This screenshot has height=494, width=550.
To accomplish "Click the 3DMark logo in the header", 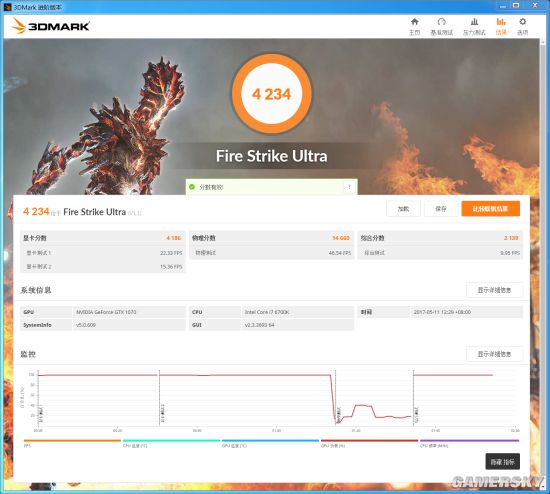I will (51, 26).
